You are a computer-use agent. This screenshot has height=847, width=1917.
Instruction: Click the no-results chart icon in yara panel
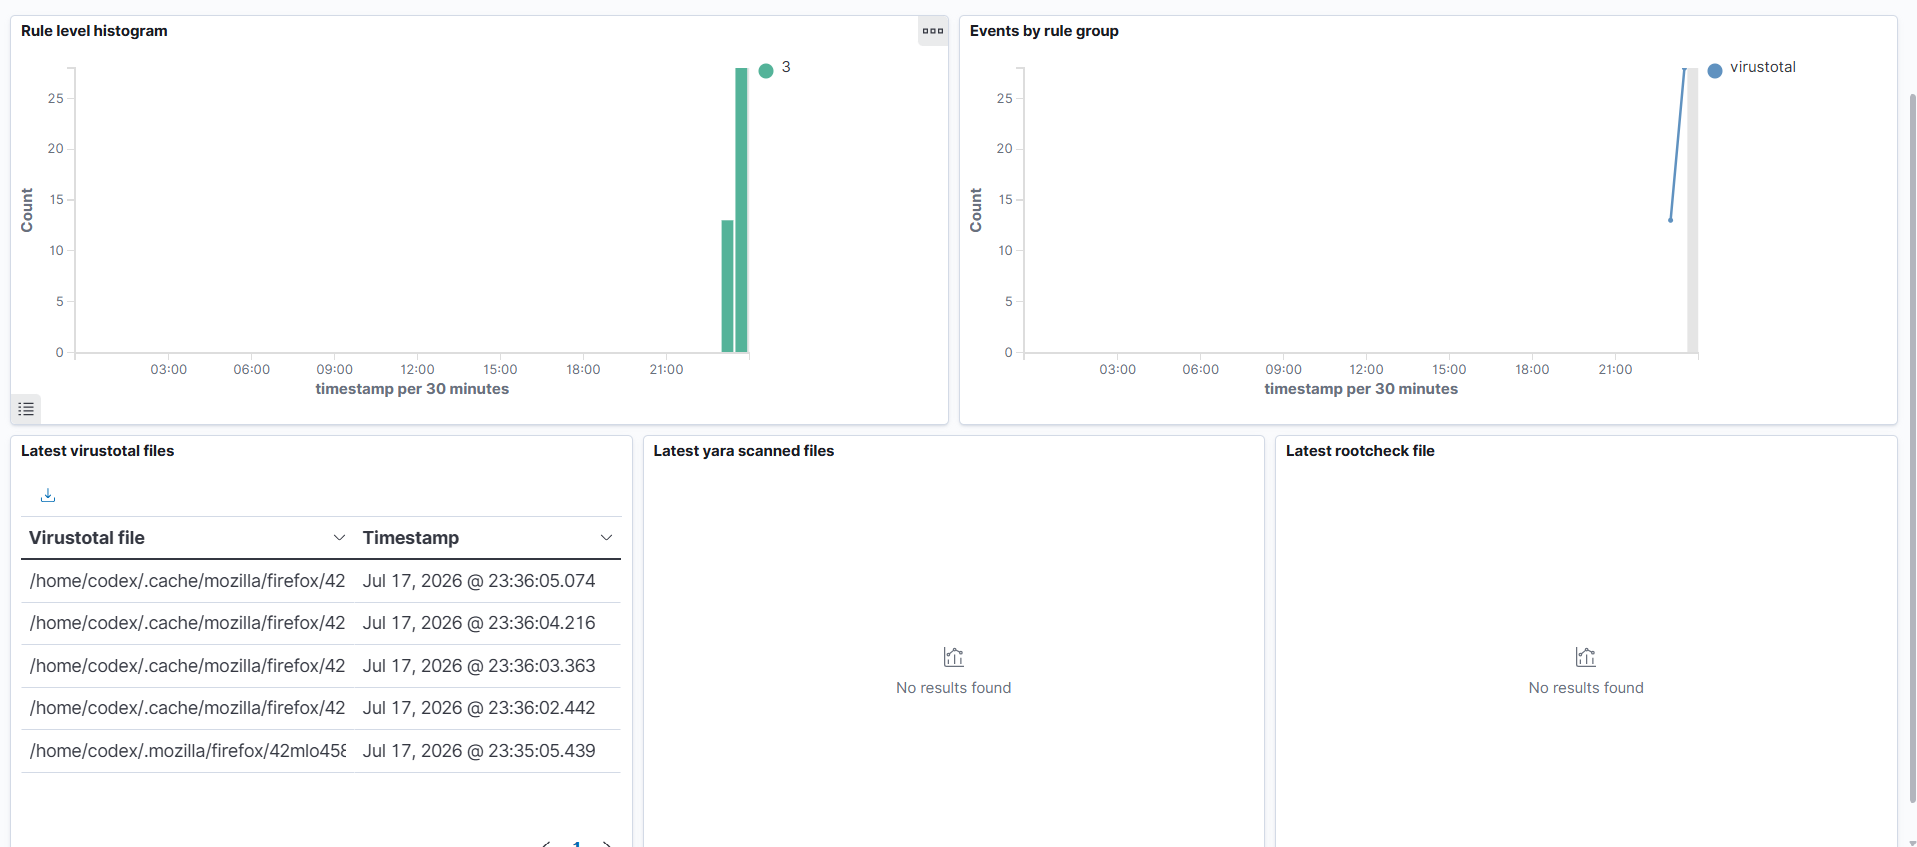(954, 657)
